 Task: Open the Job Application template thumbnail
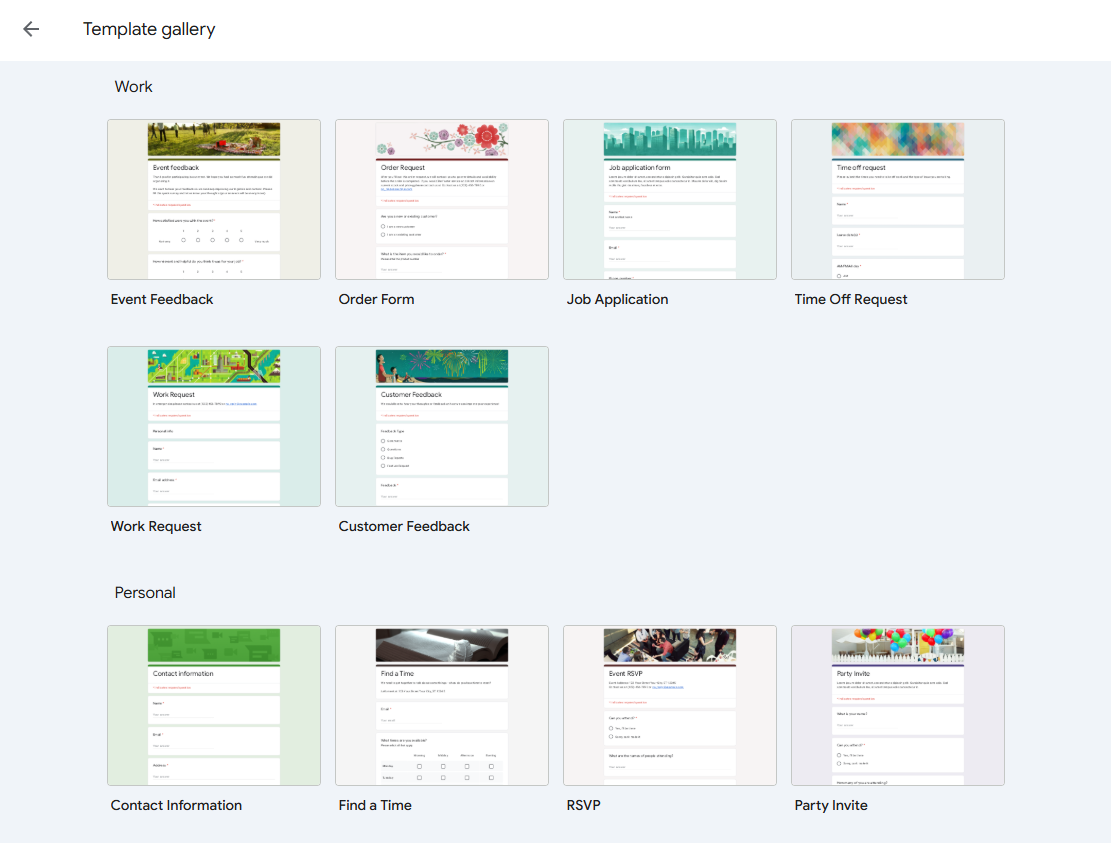click(670, 199)
